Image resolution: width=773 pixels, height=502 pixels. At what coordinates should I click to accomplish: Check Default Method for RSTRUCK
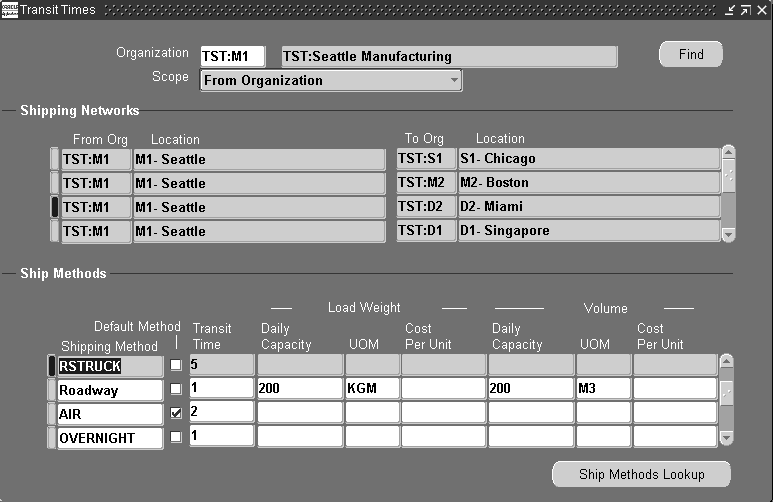[x=176, y=365]
